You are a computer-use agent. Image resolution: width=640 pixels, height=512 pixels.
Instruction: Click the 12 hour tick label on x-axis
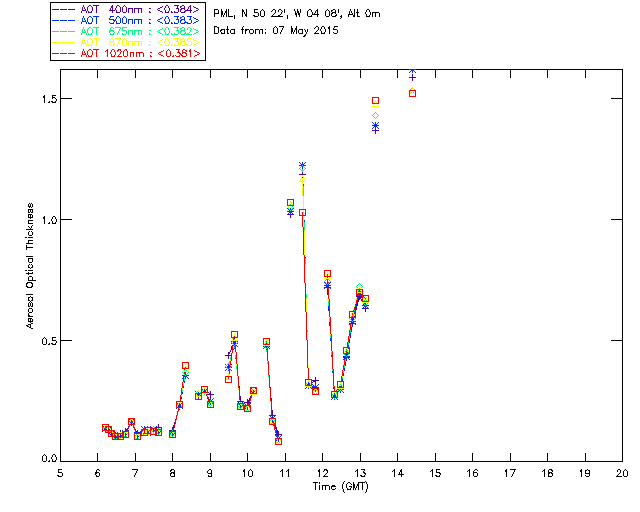point(323,473)
